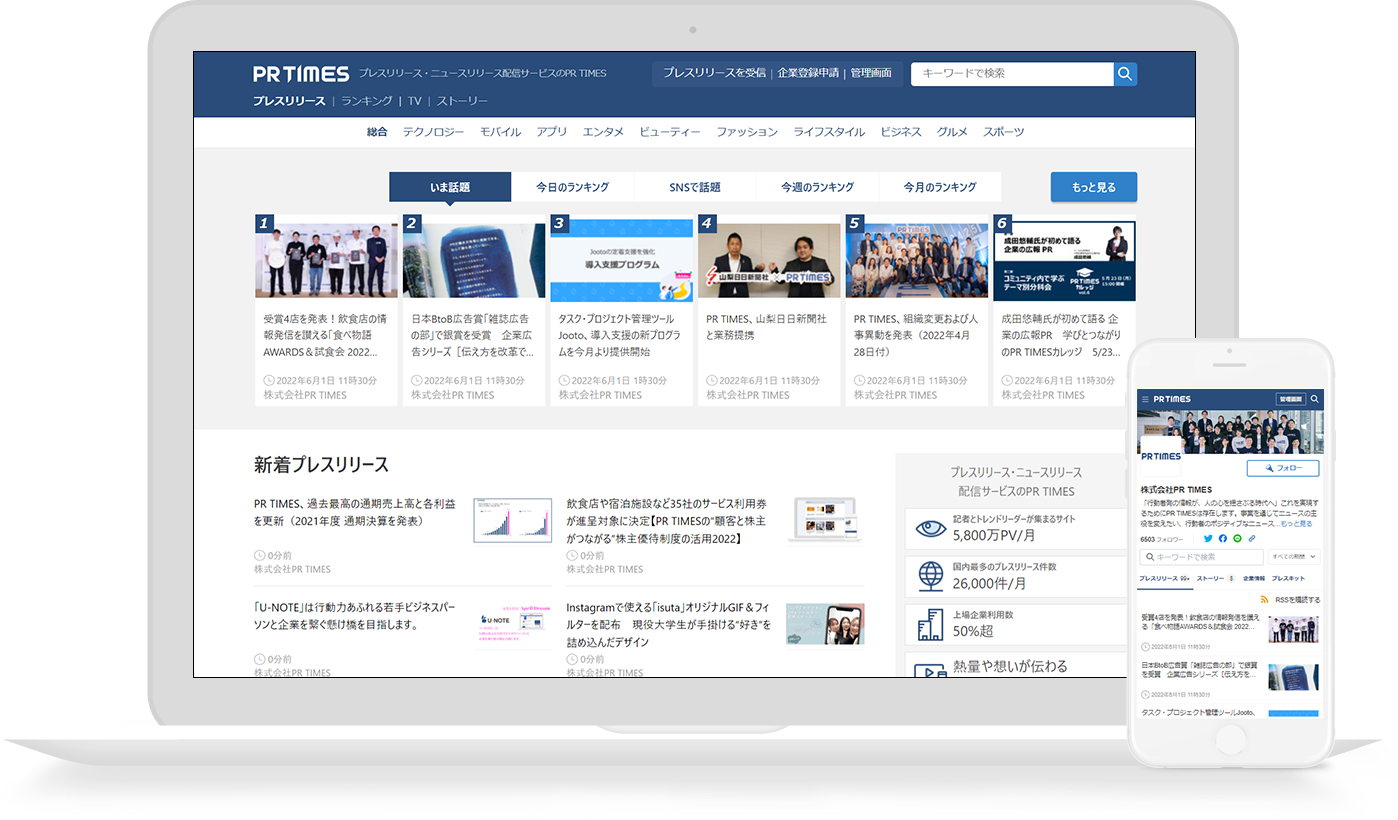Open ranking card 4 山梨日日新聞社 thumbnail
The width and height of the screenshot is (1398, 820).
[x=769, y=260]
